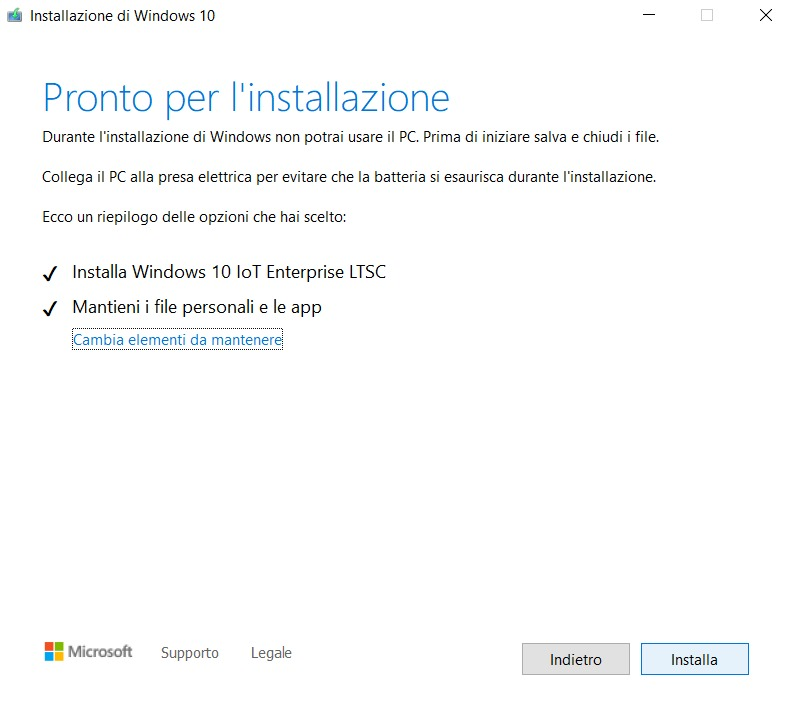
Task: Open the Cambia elementi da mantenere link
Action: (x=177, y=340)
